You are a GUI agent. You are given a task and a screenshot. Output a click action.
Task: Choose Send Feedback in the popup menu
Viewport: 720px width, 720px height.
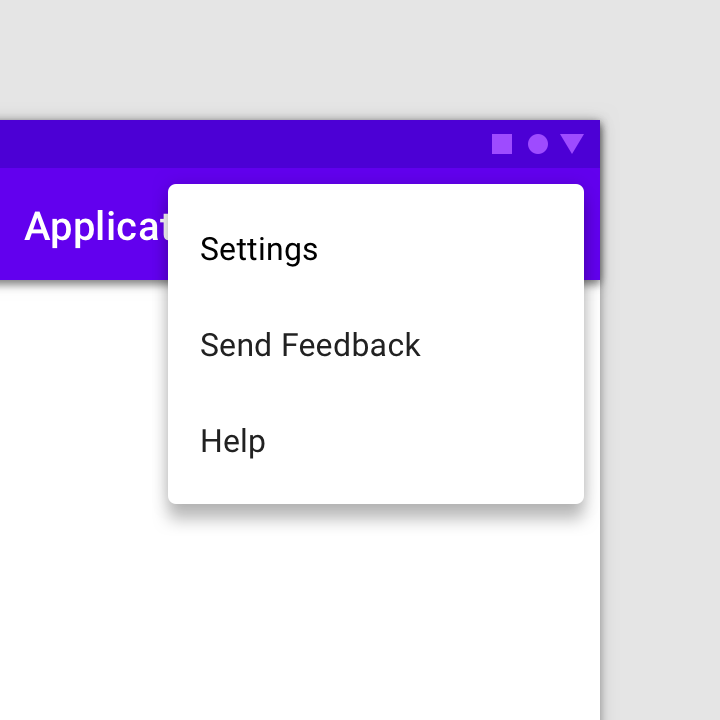tap(376, 345)
